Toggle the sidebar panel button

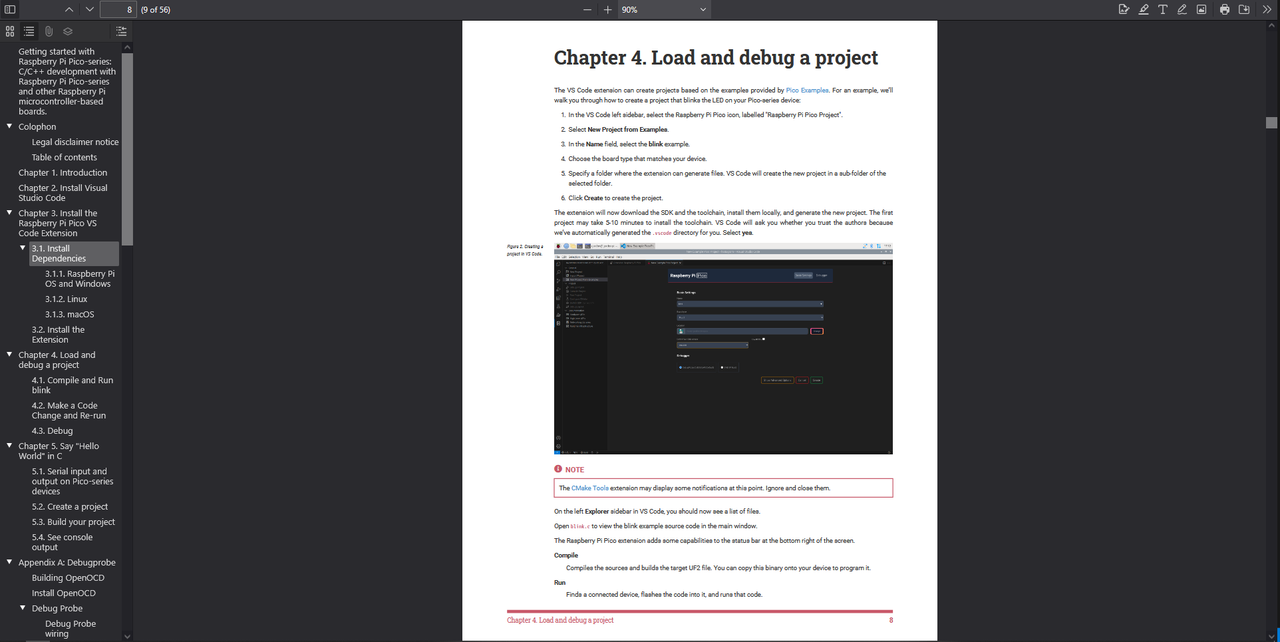pos(10,9)
